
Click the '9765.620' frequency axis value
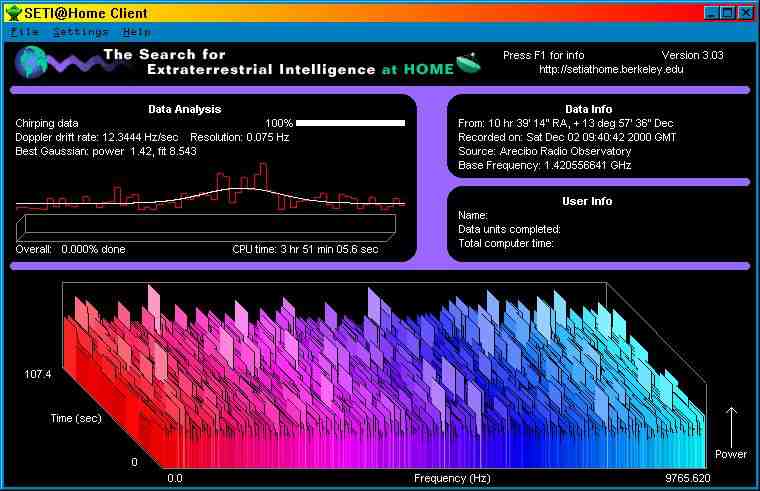pyautogui.click(x=687, y=478)
